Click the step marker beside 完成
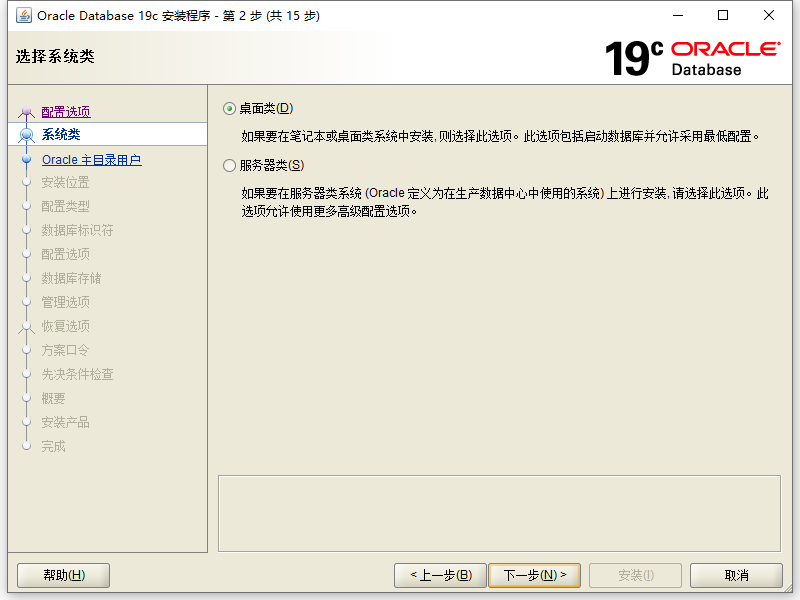Screen dimensions: 800x600 27,446
